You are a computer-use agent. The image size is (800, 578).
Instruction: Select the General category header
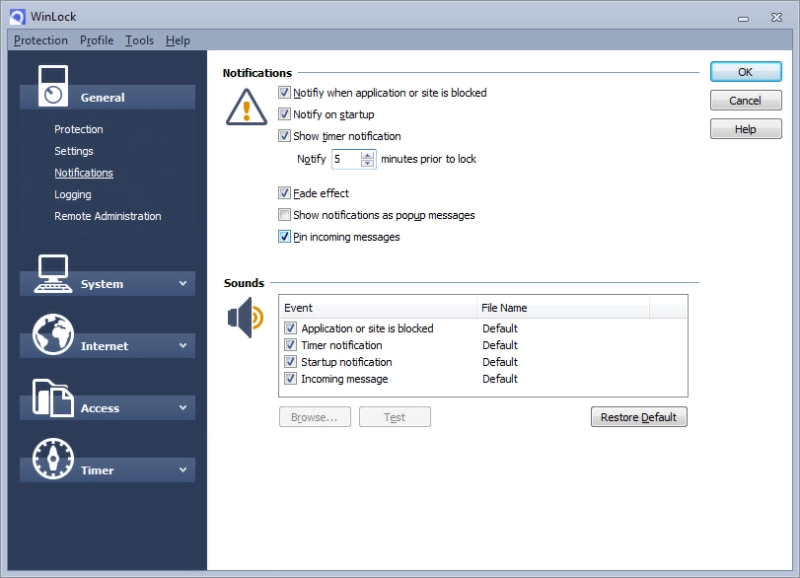[x=107, y=97]
